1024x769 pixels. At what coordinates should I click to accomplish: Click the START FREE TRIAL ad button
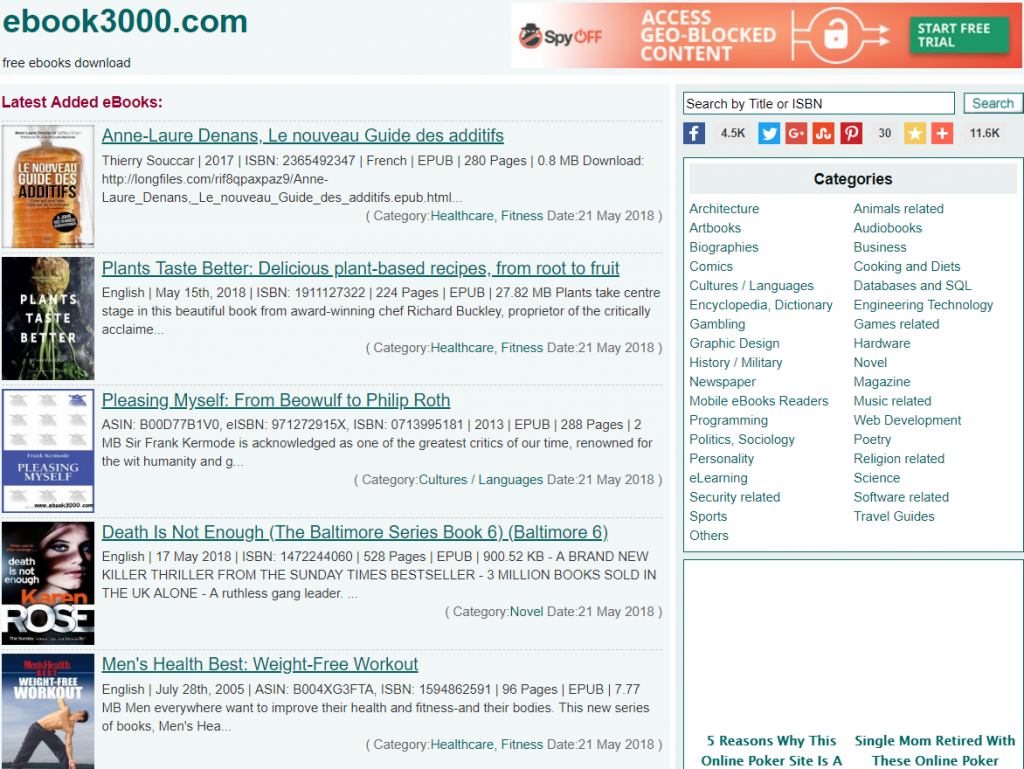[958, 35]
